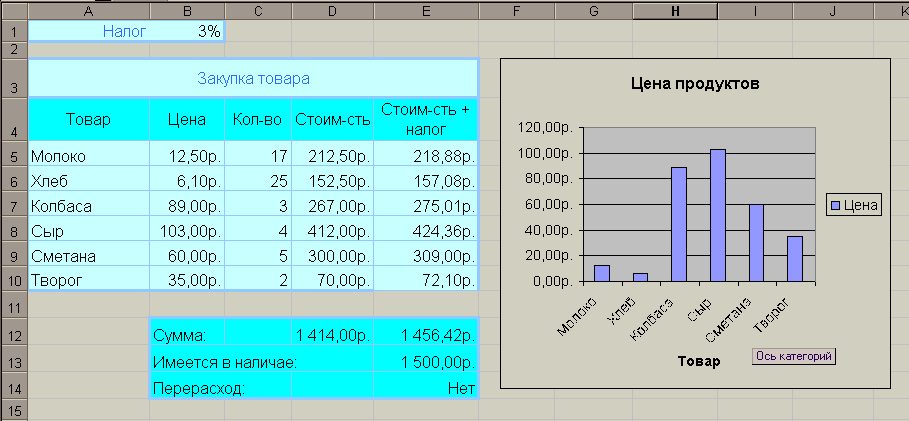This screenshot has width=909, height=421.
Task: Select column A header
Action: tap(89, 10)
